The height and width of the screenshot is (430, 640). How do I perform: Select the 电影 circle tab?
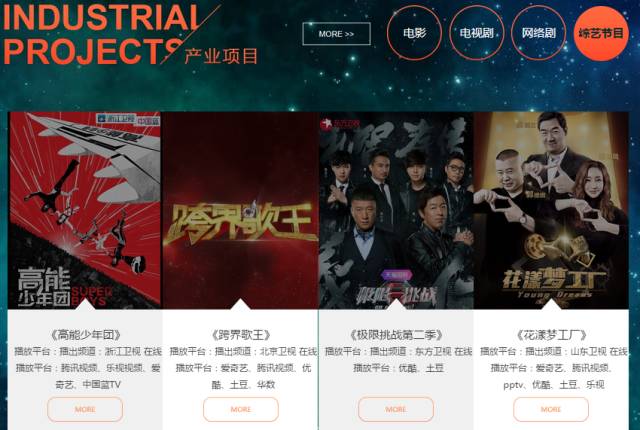tap(414, 33)
